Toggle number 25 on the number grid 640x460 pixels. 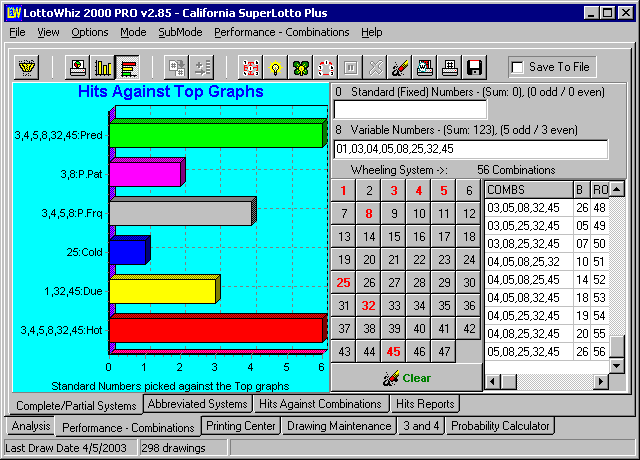point(343,282)
